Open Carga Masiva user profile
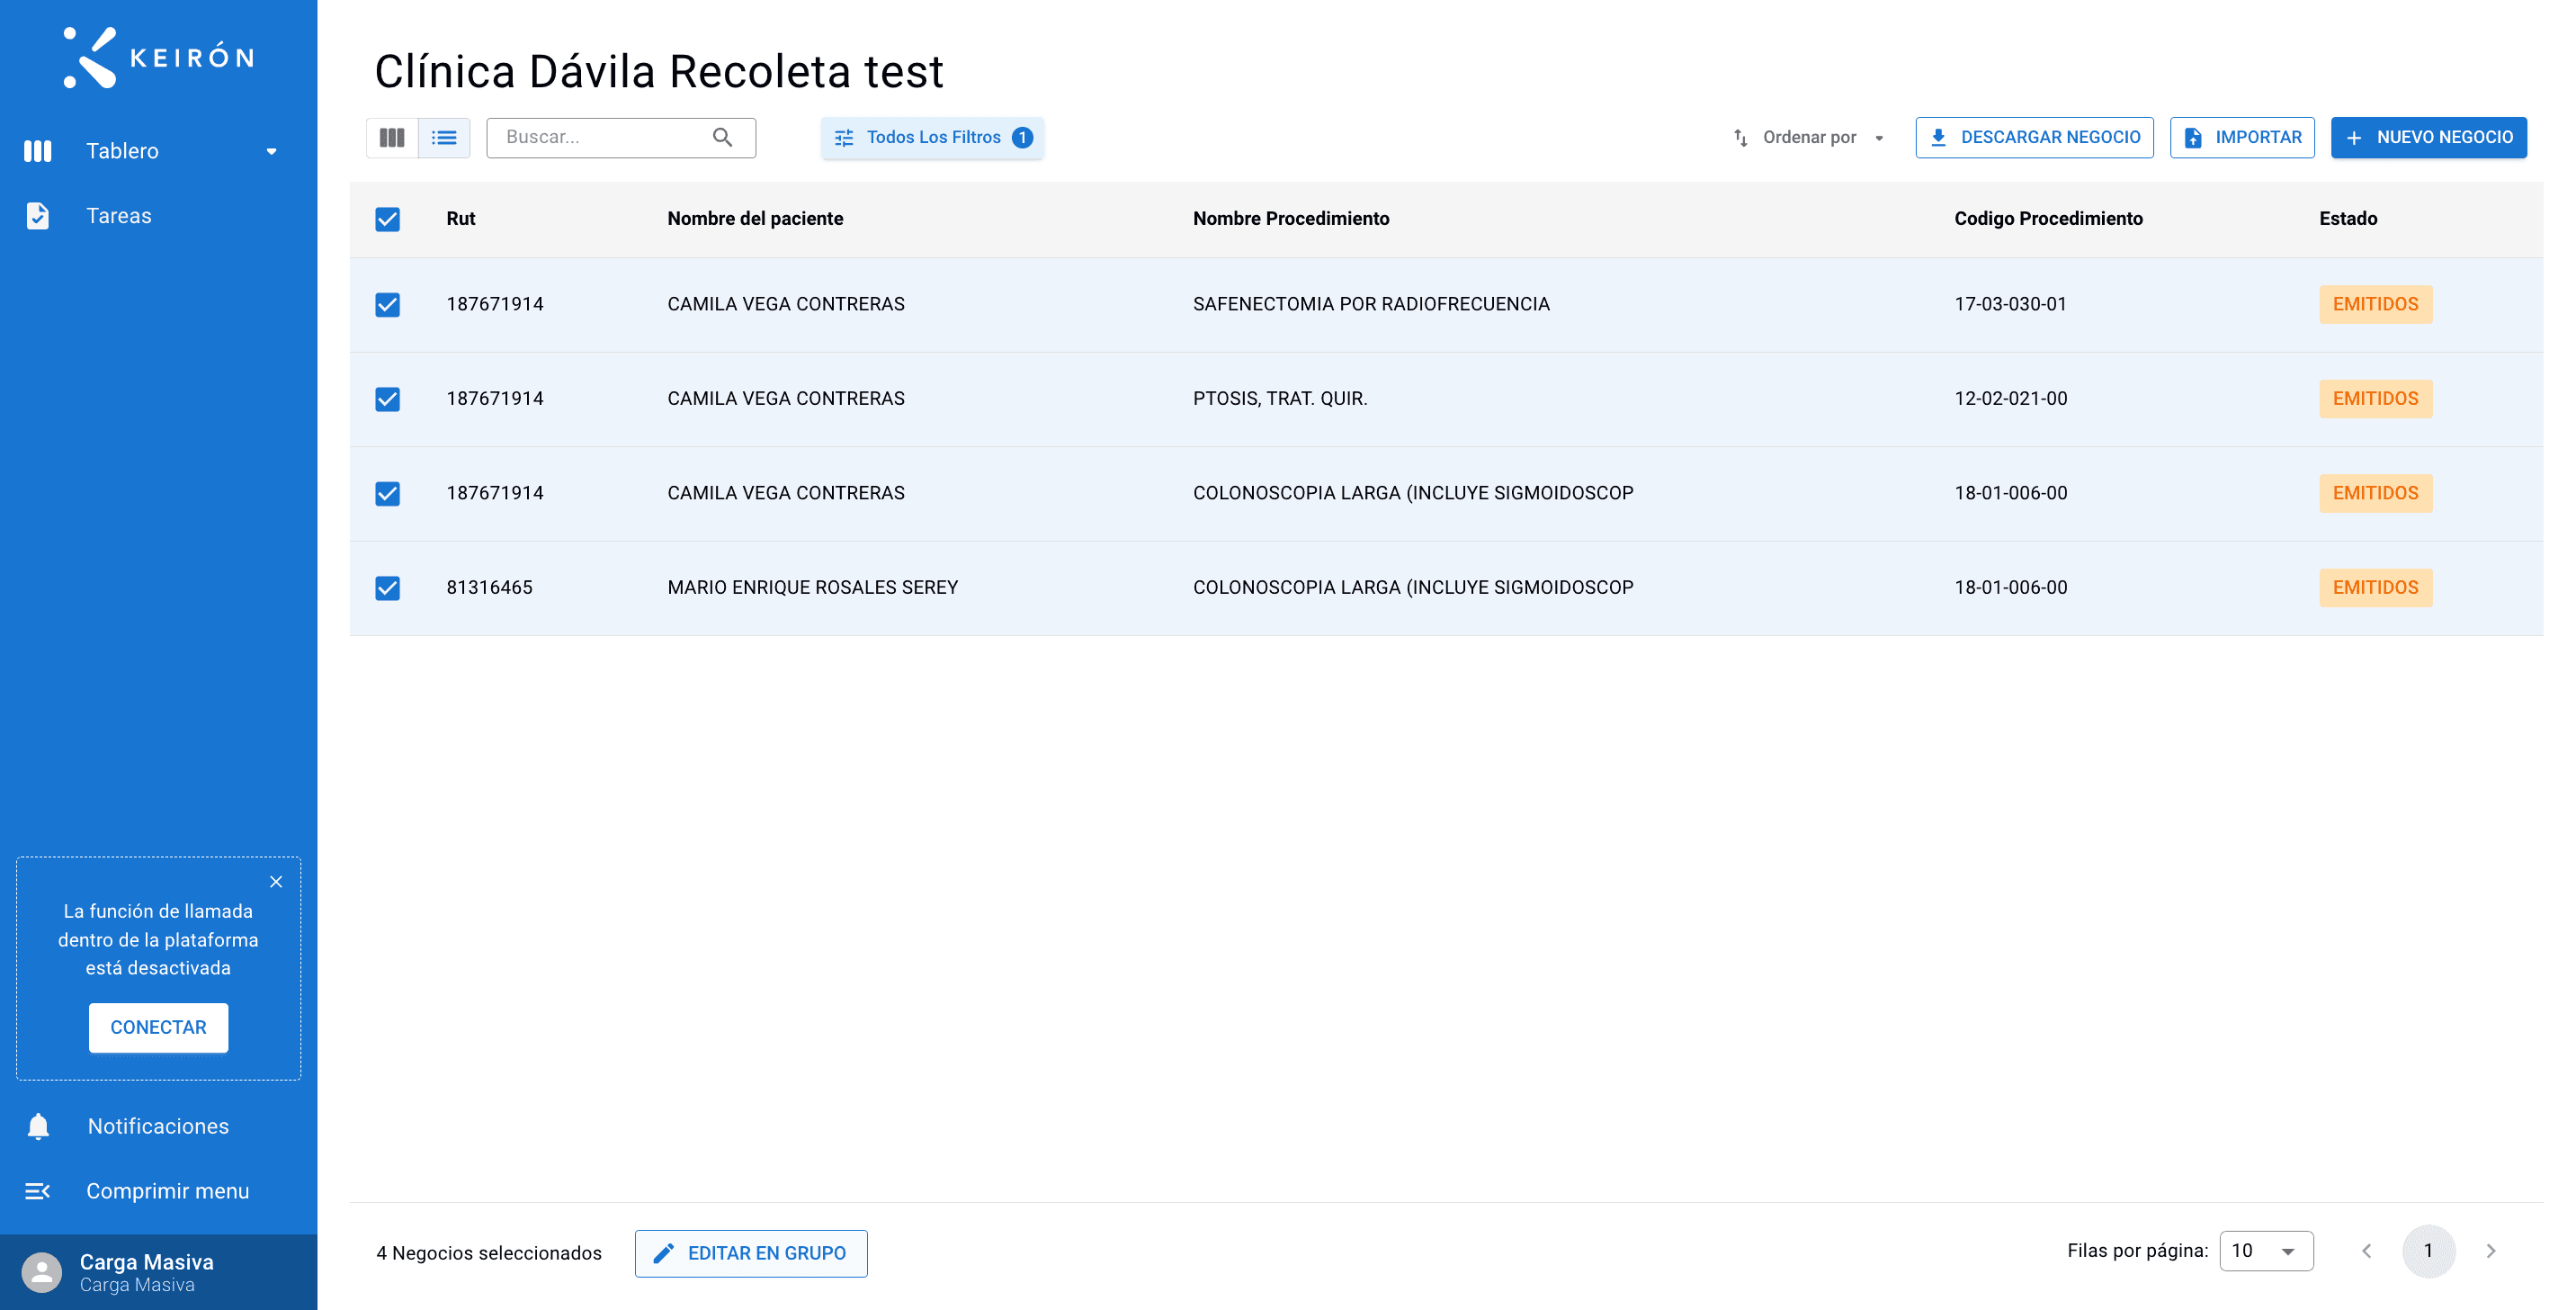 158,1272
